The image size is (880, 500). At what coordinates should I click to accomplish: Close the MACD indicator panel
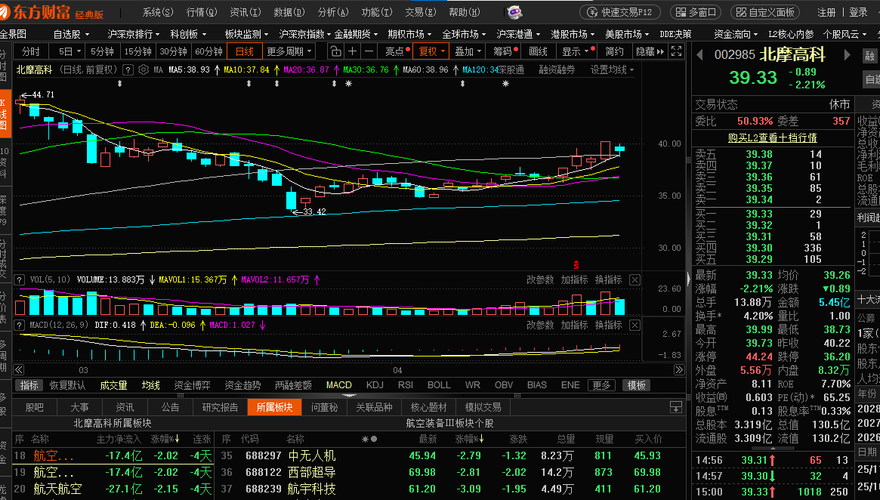coord(634,325)
